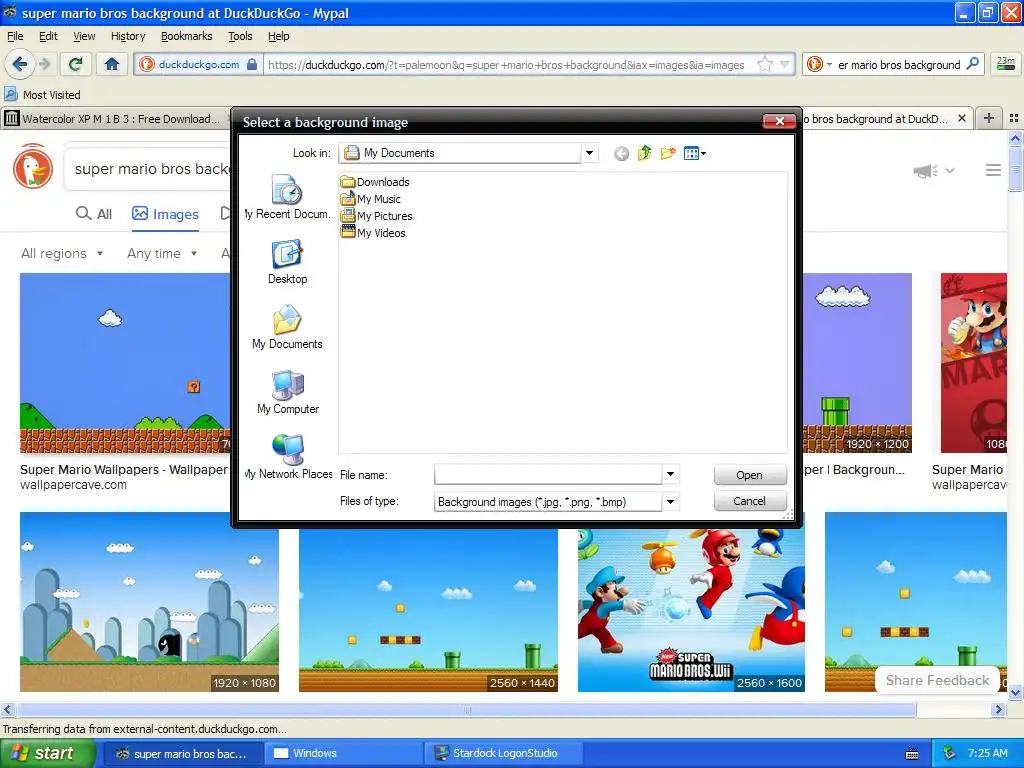The height and width of the screenshot is (768, 1024).
Task: Click the horizontal scrollbar at page bottom
Action: tap(467, 709)
